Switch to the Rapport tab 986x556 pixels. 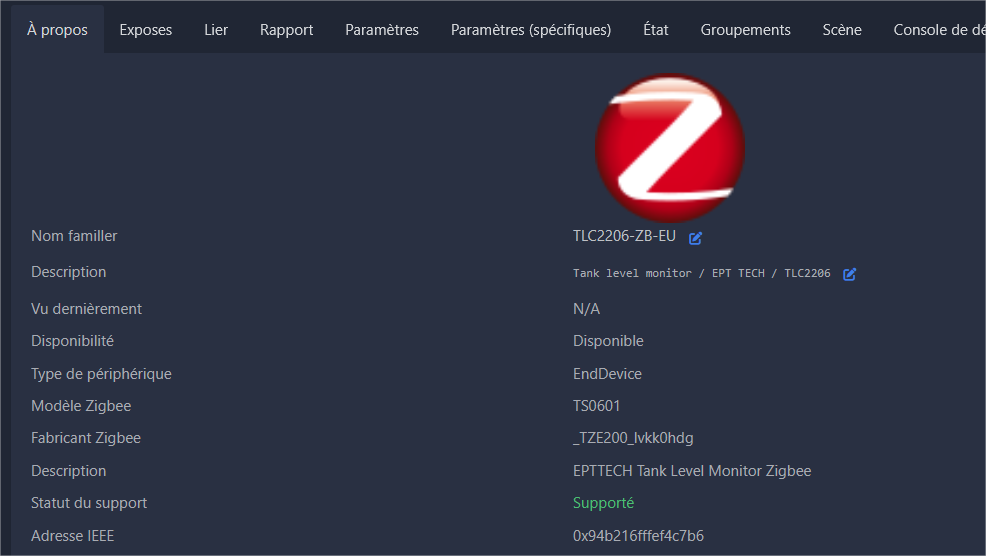point(286,30)
